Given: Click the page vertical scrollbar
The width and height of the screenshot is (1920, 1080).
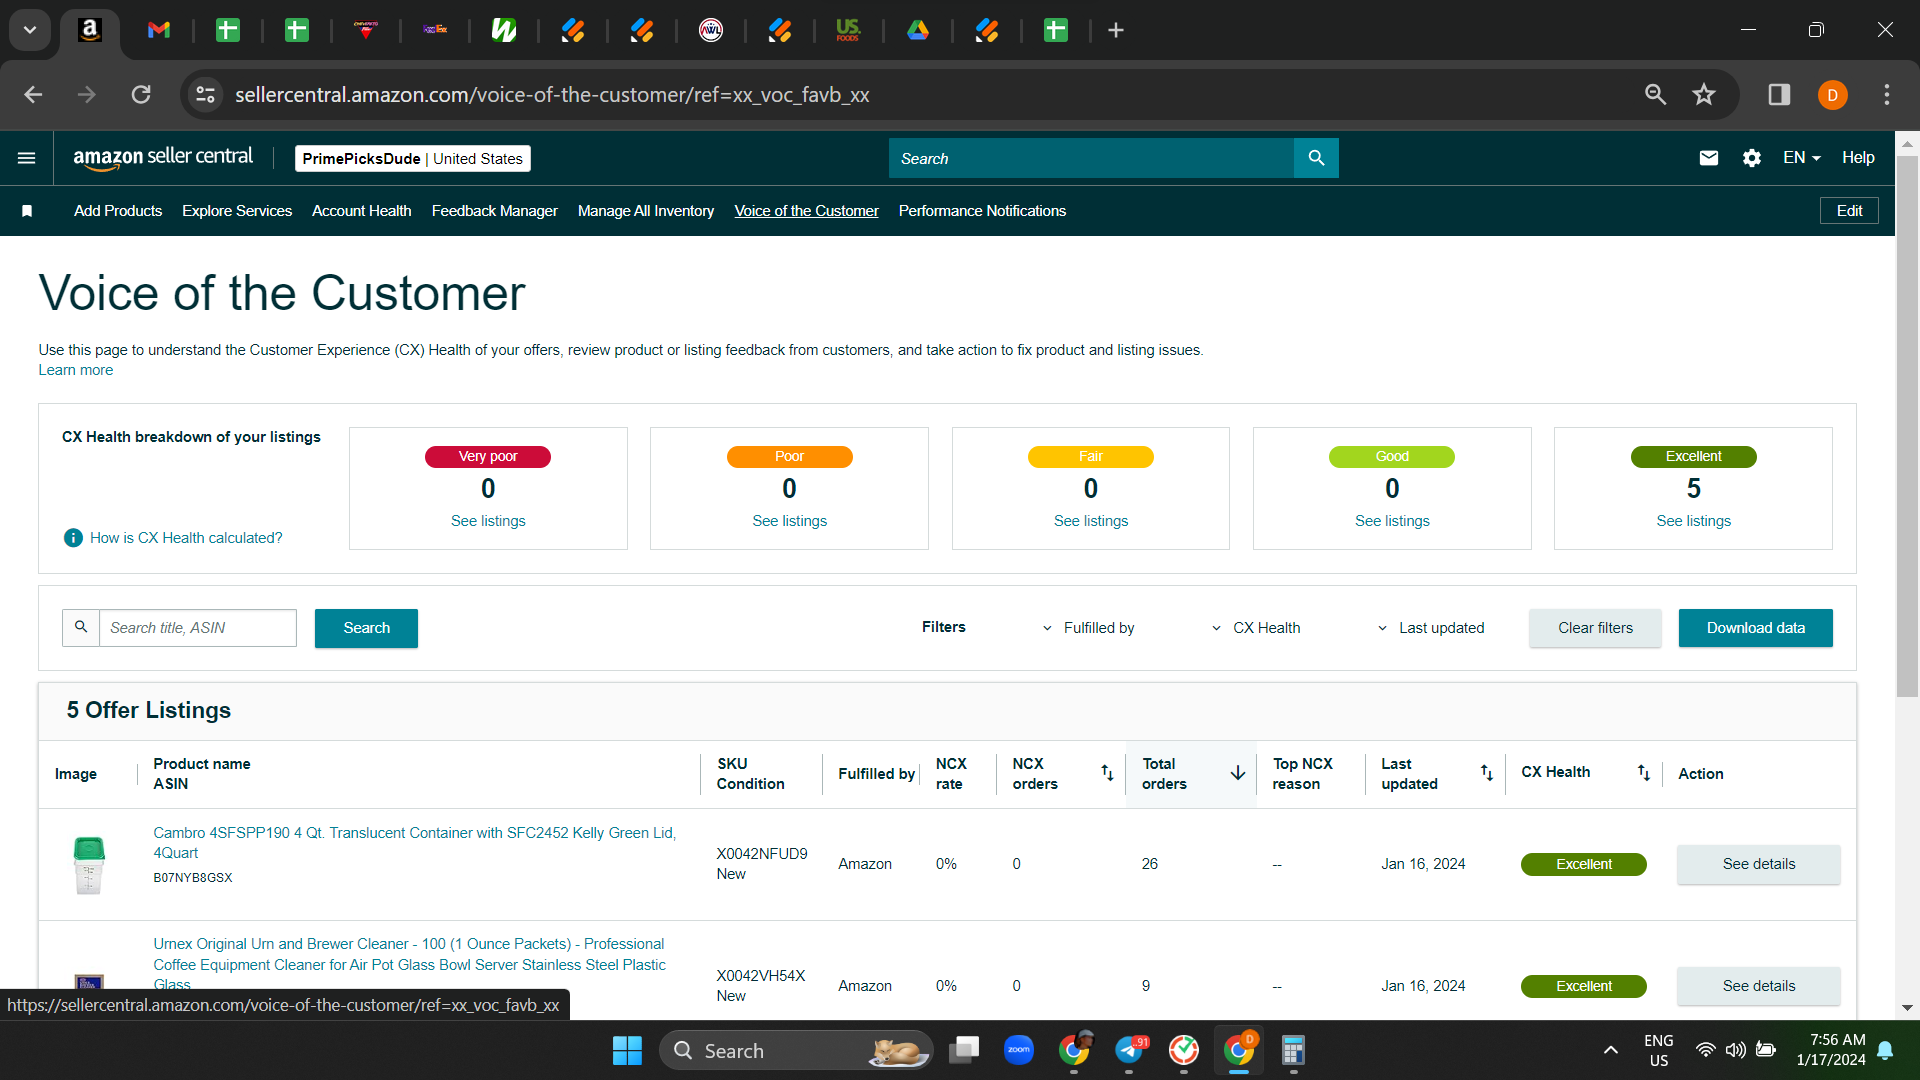Looking at the screenshot, I should point(1907,425).
